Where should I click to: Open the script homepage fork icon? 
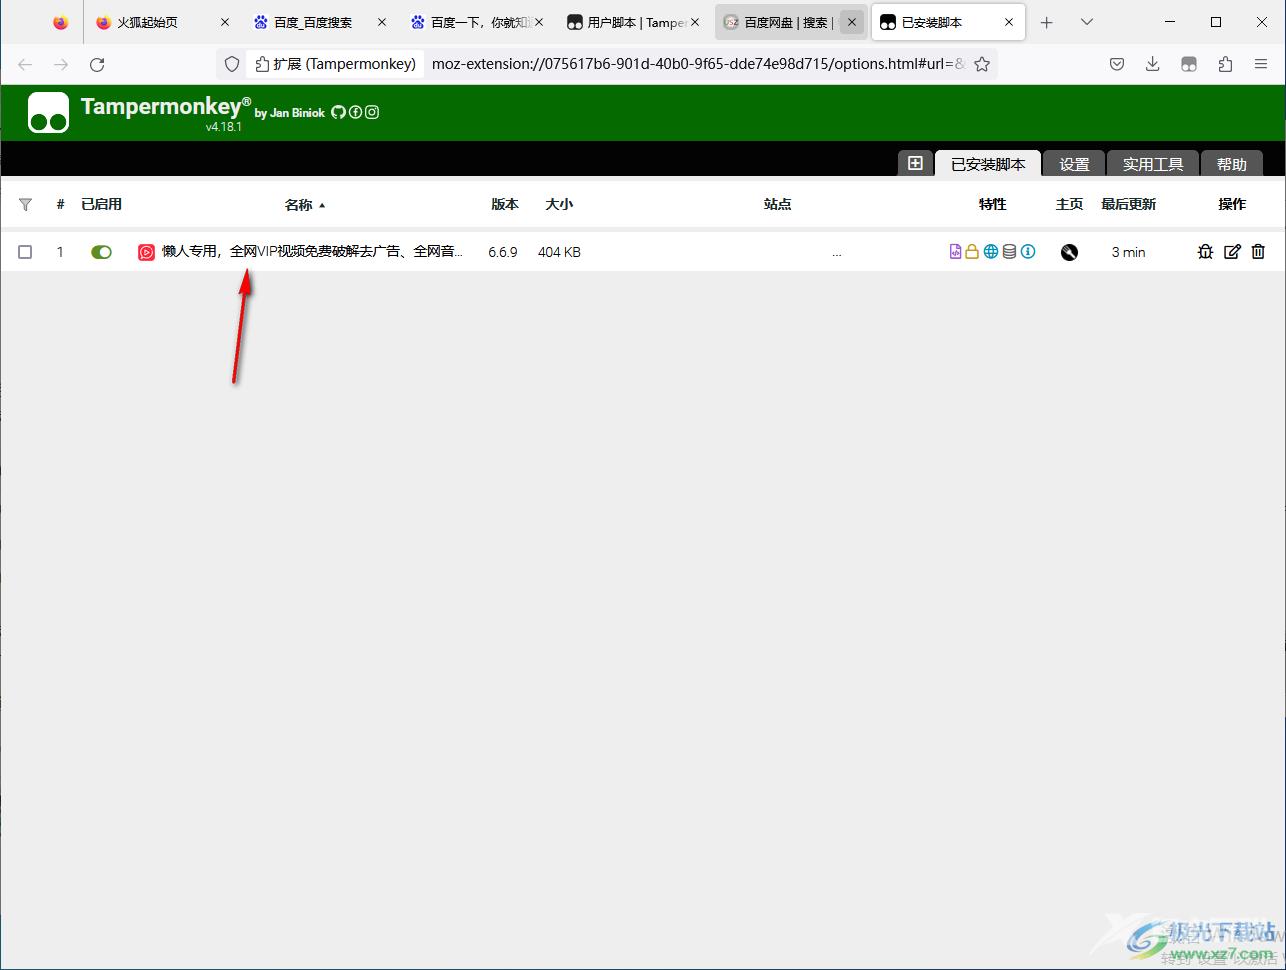click(1069, 252)
